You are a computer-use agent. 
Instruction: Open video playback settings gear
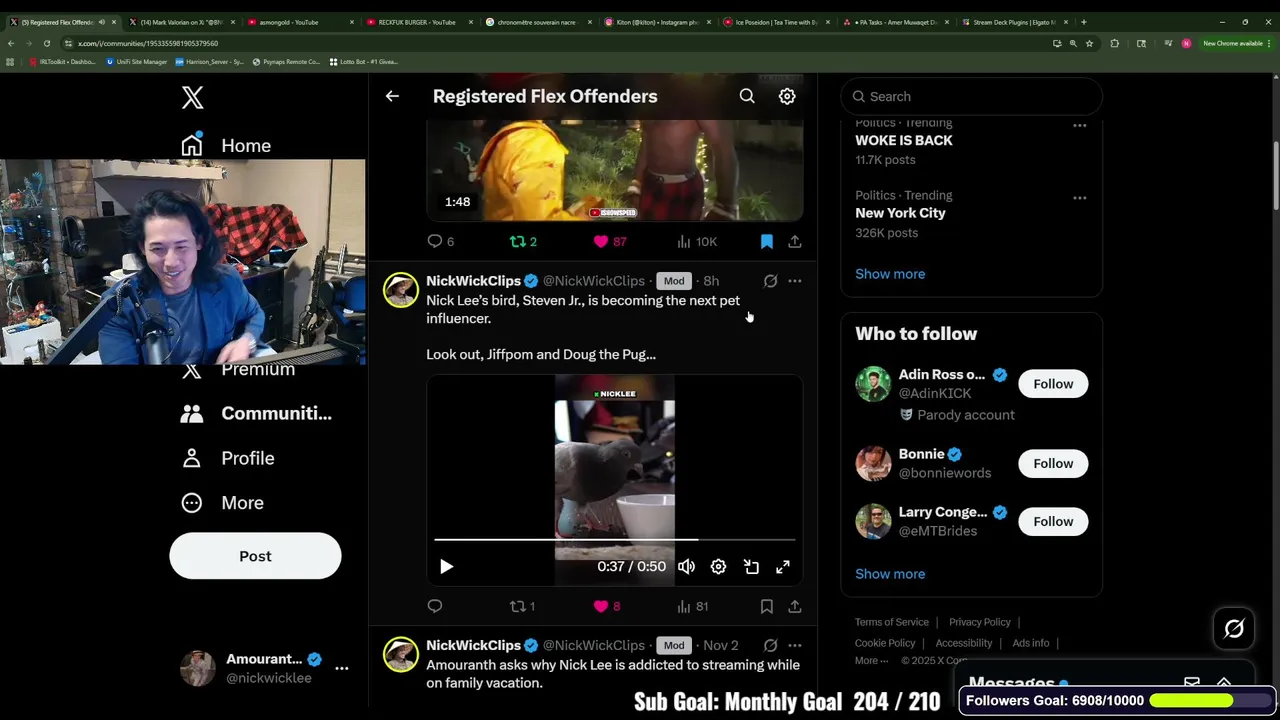(718, 567)
